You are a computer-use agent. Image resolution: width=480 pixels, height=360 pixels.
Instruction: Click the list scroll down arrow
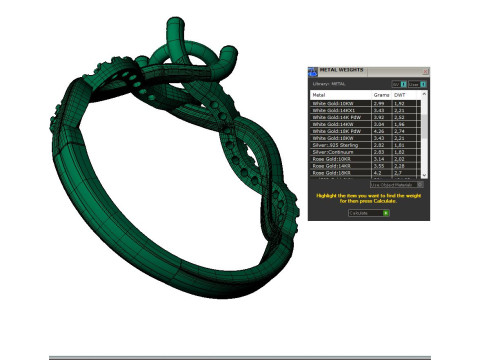(x=424, y=175)
